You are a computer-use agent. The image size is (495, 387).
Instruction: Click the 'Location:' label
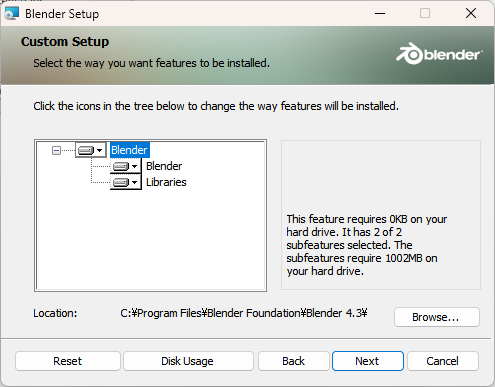pos(55,313)
